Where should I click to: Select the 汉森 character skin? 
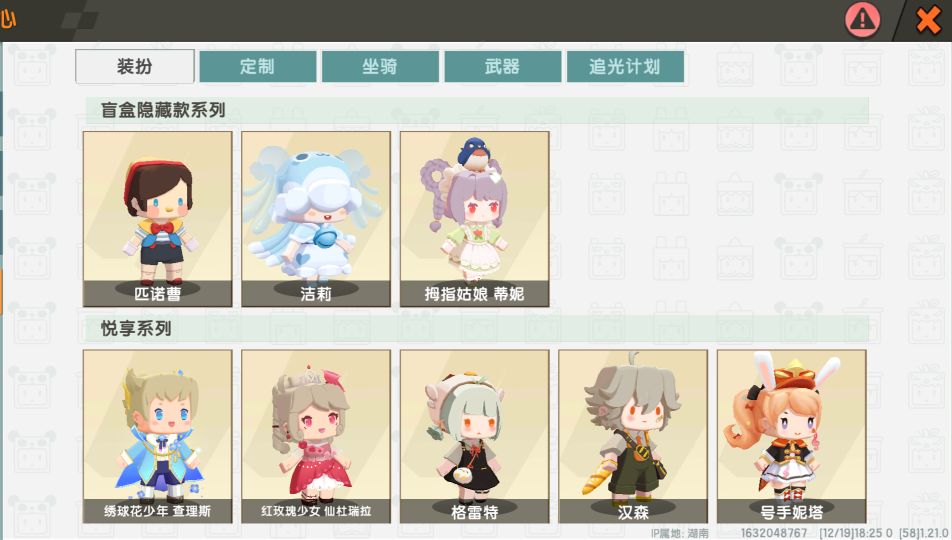tap(633, 436)
